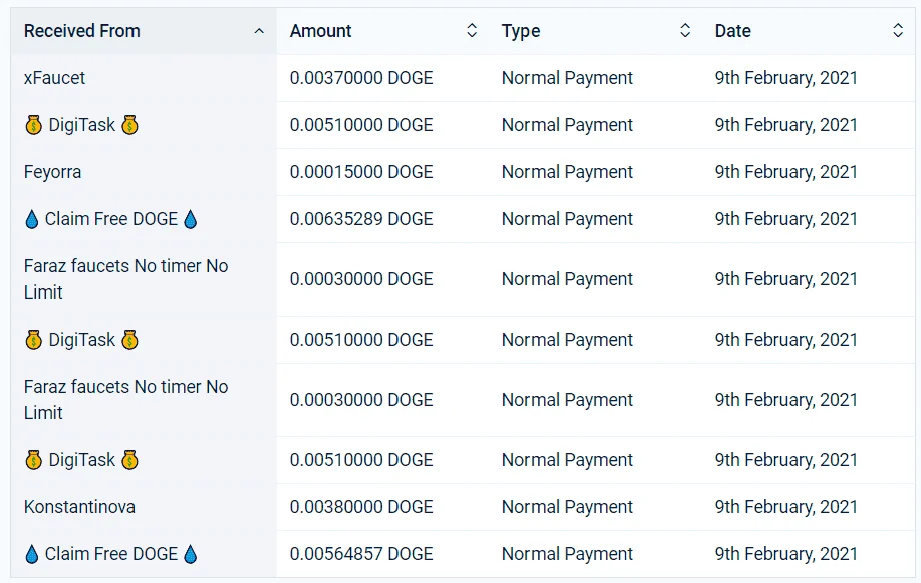Toggle the Type column sort arrows
Screen dimensions: 921x583
tap(685, 31)
